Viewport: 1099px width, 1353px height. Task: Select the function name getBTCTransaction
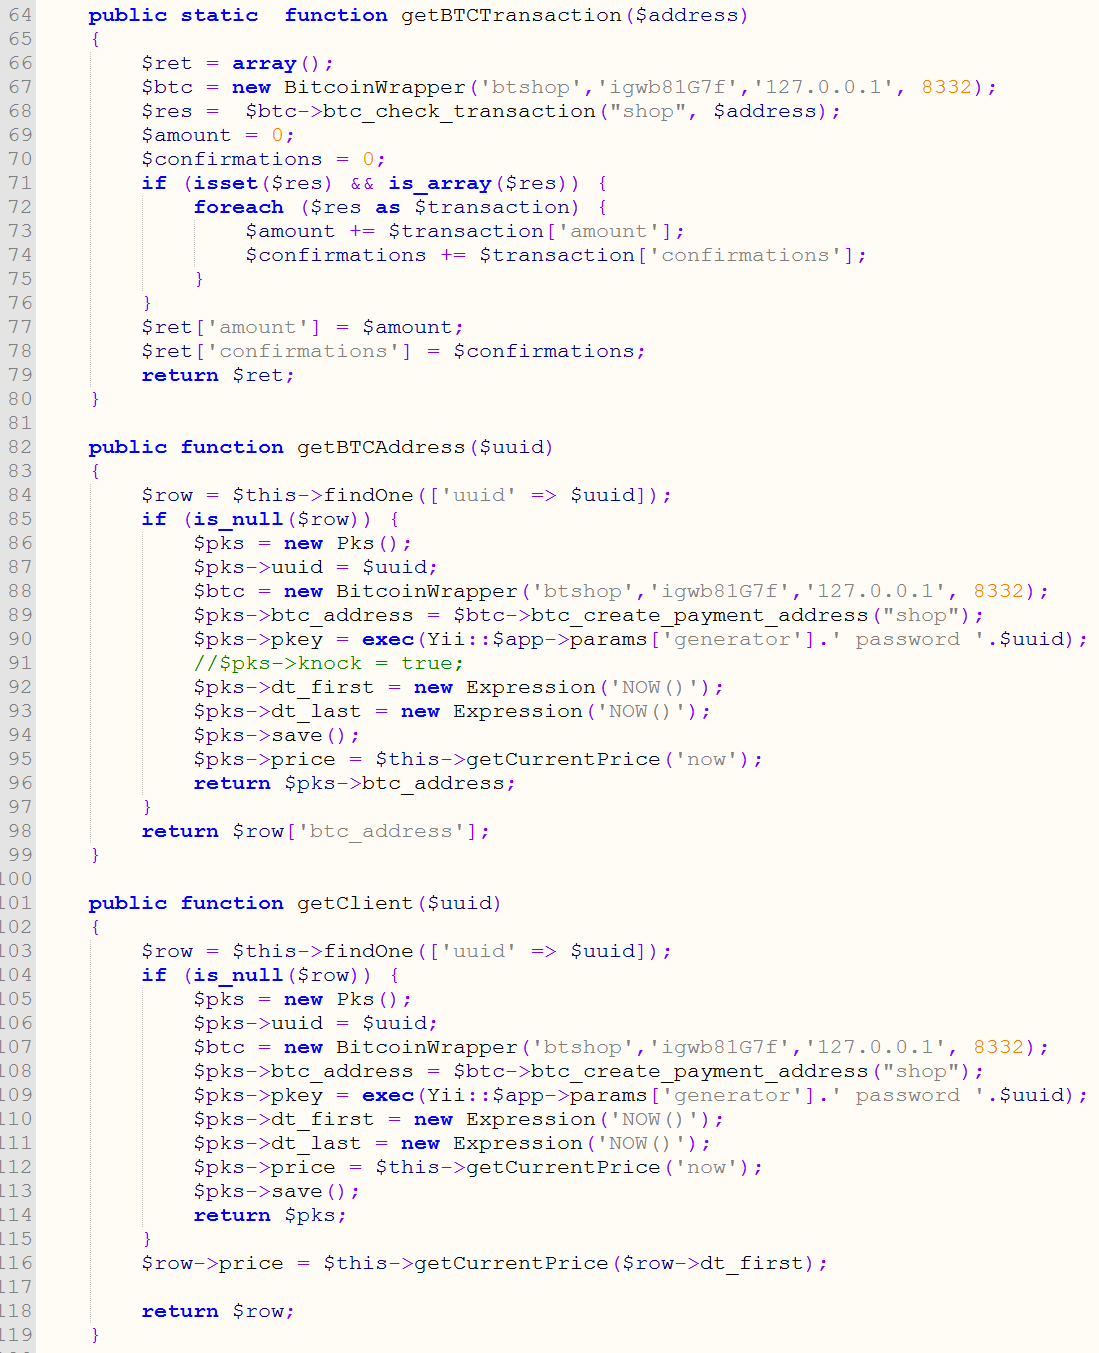[509, 15]
